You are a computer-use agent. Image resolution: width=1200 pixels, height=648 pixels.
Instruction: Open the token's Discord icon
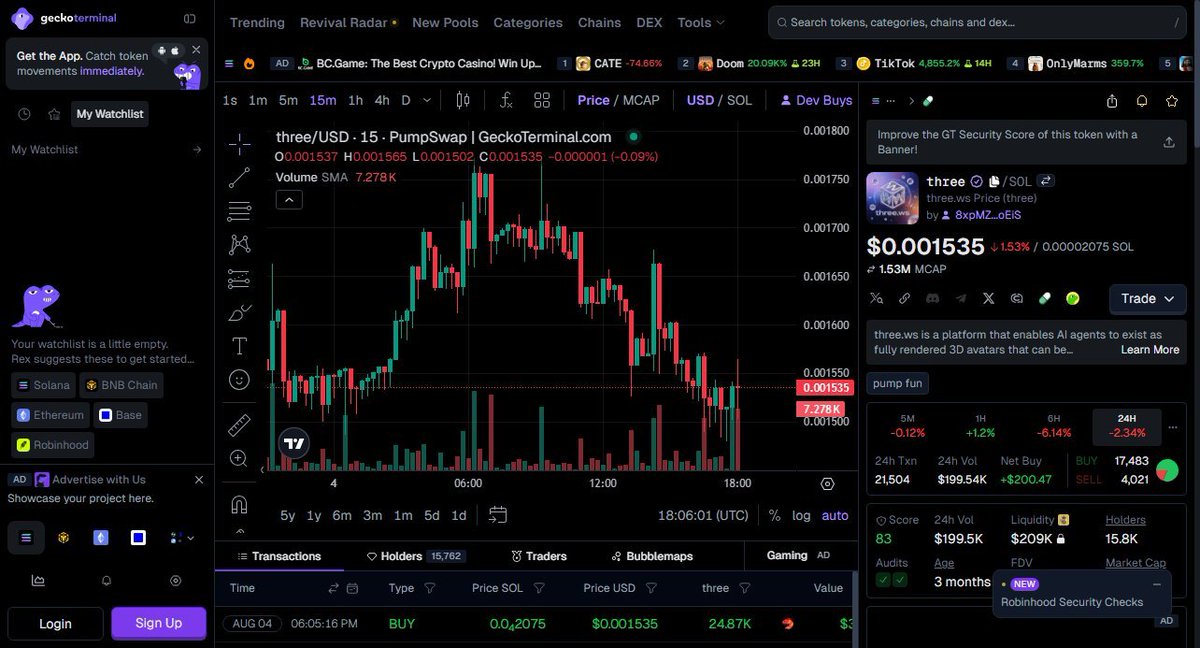933,298
